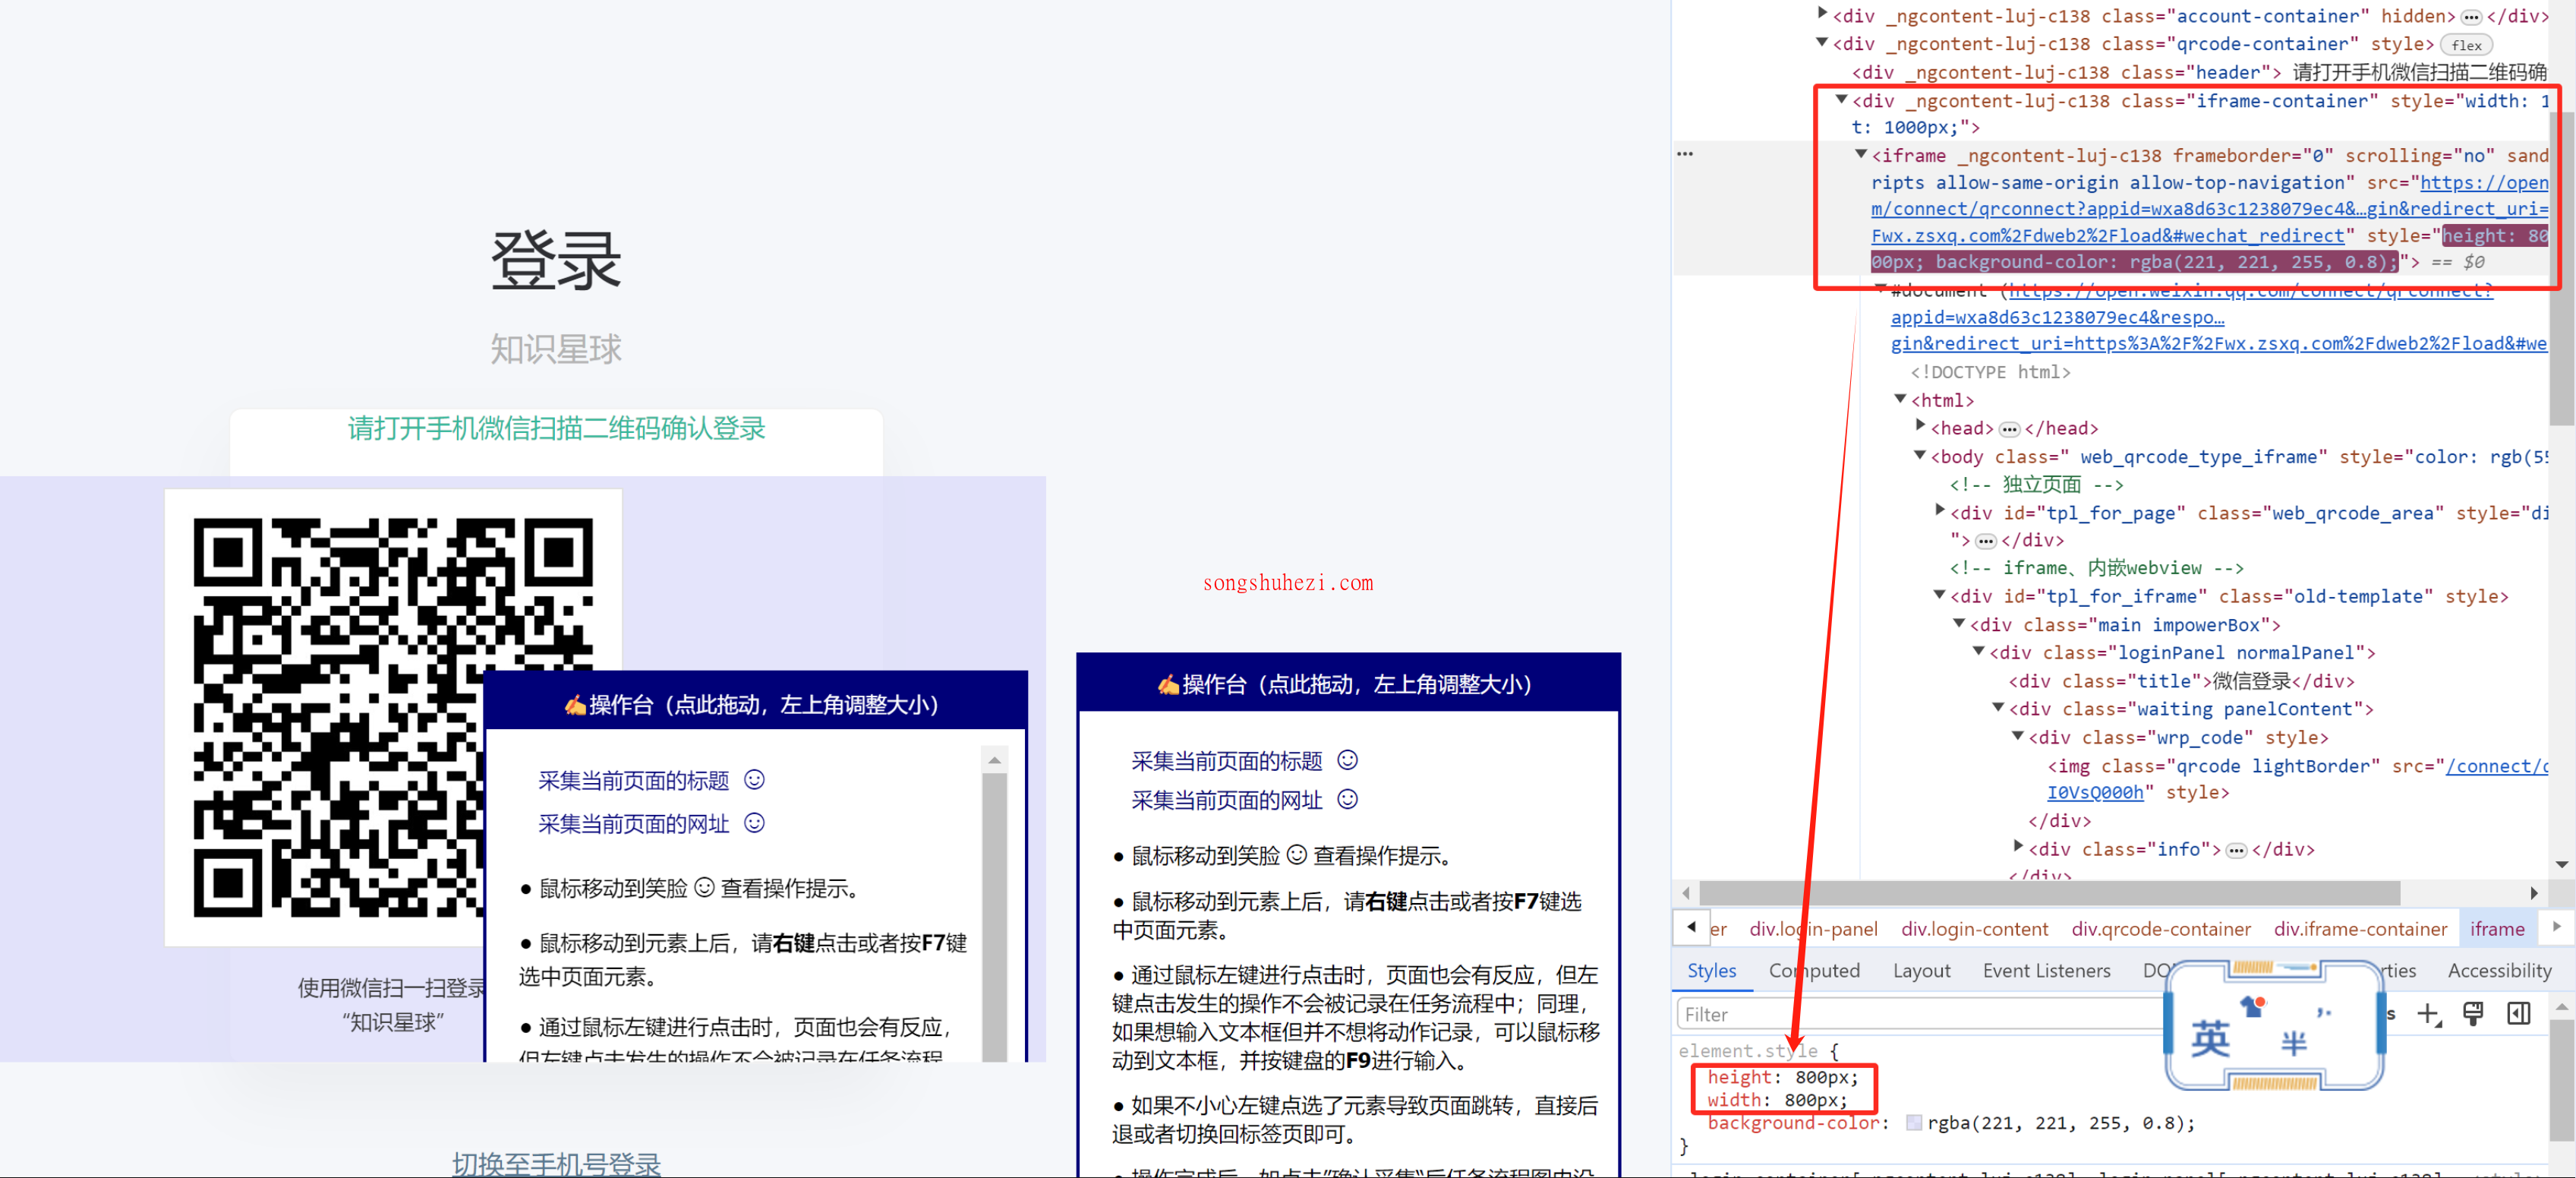2576x1178 pixels.
Task: Switch to the Computed tab
Action: (1814, 970)
